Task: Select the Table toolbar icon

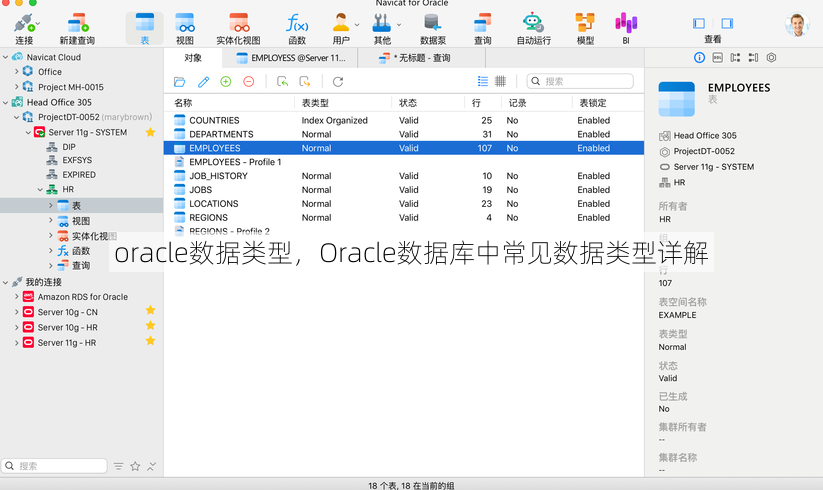Action: click(144, 29)
